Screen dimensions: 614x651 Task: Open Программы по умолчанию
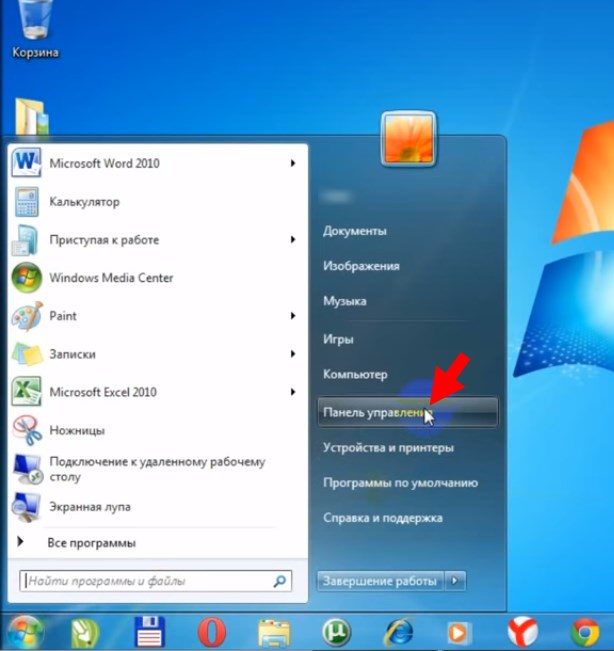point(401,483)
